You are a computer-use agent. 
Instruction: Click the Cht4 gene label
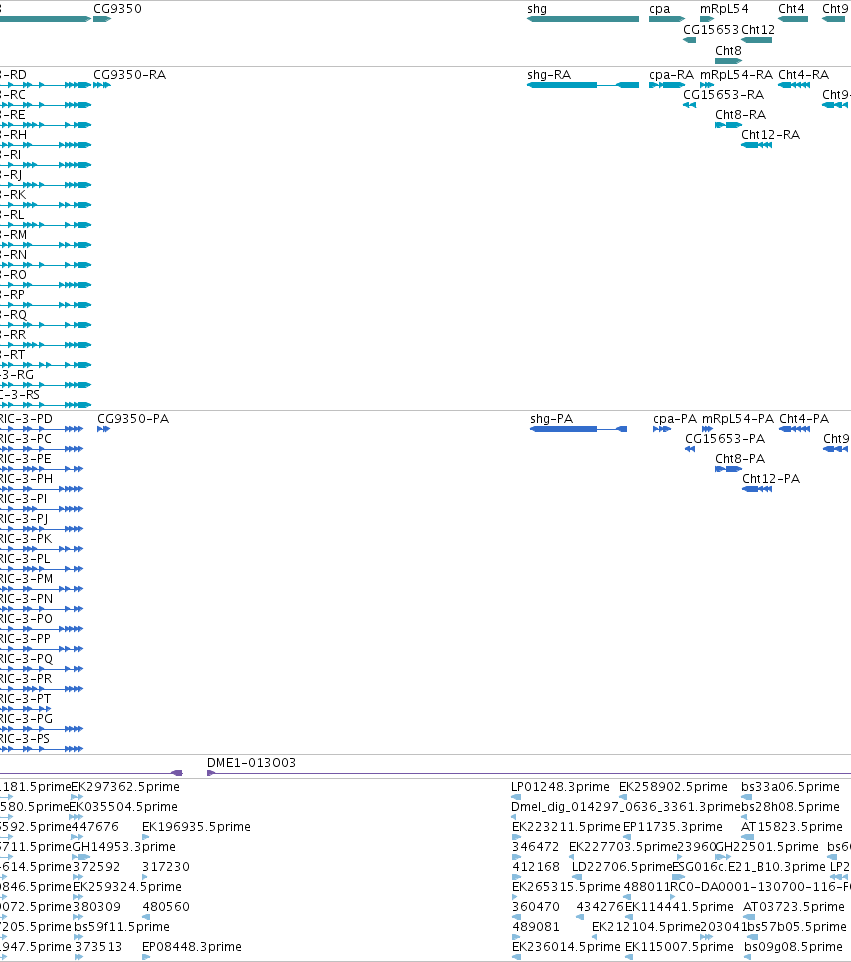[x=791, y=9]
